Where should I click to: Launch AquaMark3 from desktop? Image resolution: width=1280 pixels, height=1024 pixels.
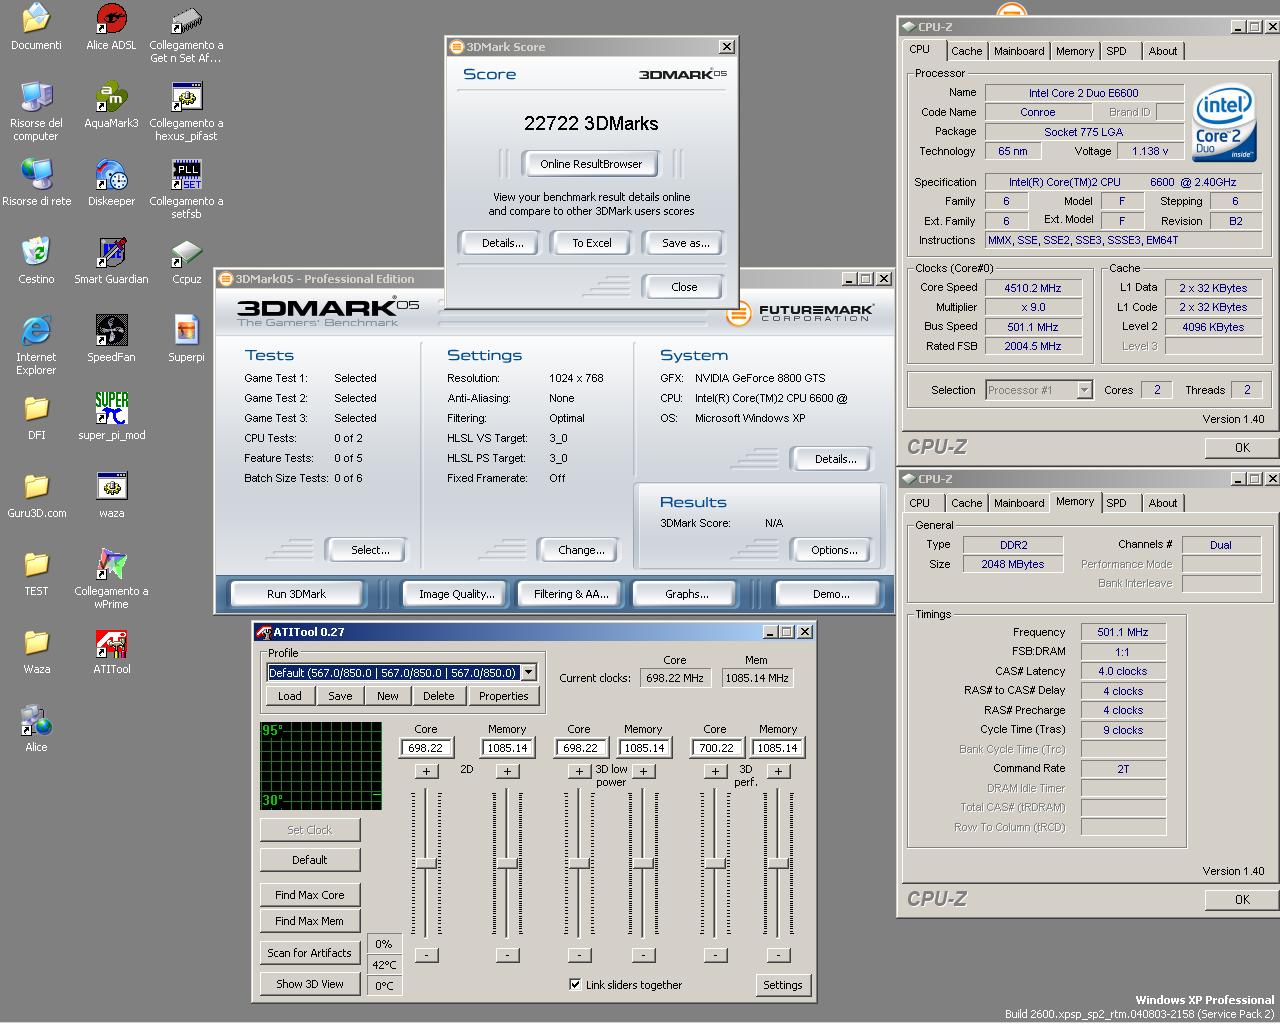click(111, 105)
